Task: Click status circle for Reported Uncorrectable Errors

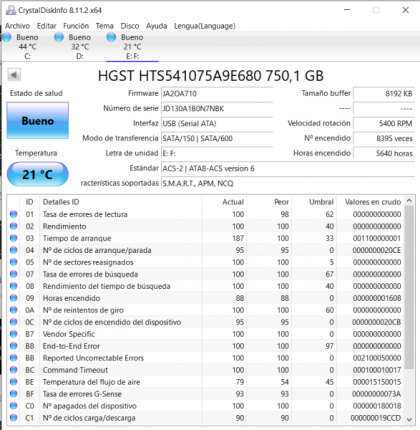Action: [x=14, y=358]
